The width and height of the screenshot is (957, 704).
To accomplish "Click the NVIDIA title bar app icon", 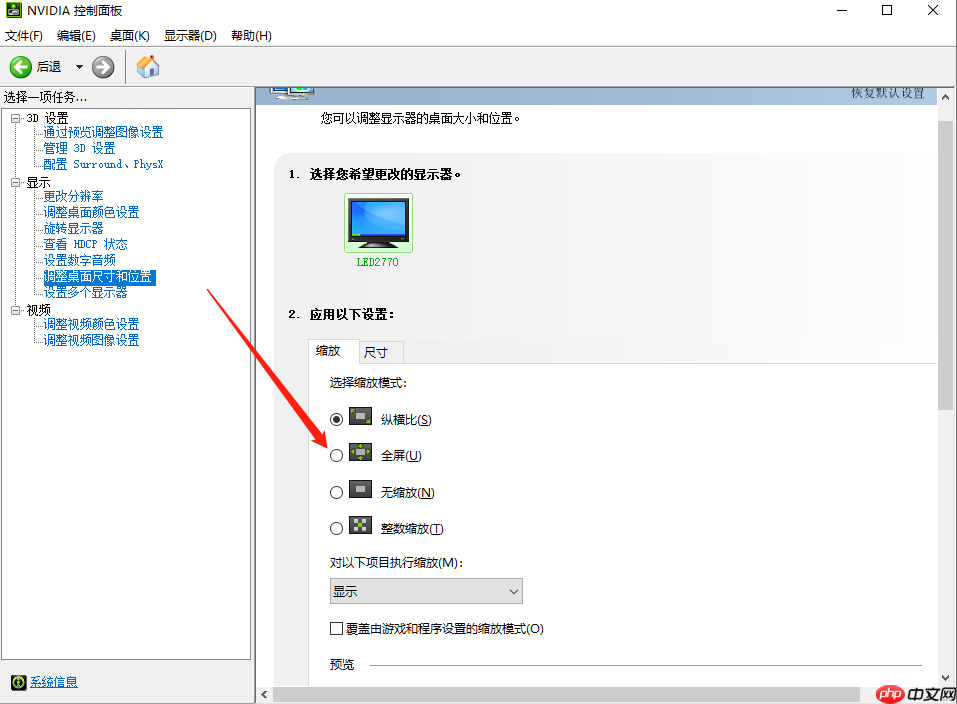I will [14, 10].
